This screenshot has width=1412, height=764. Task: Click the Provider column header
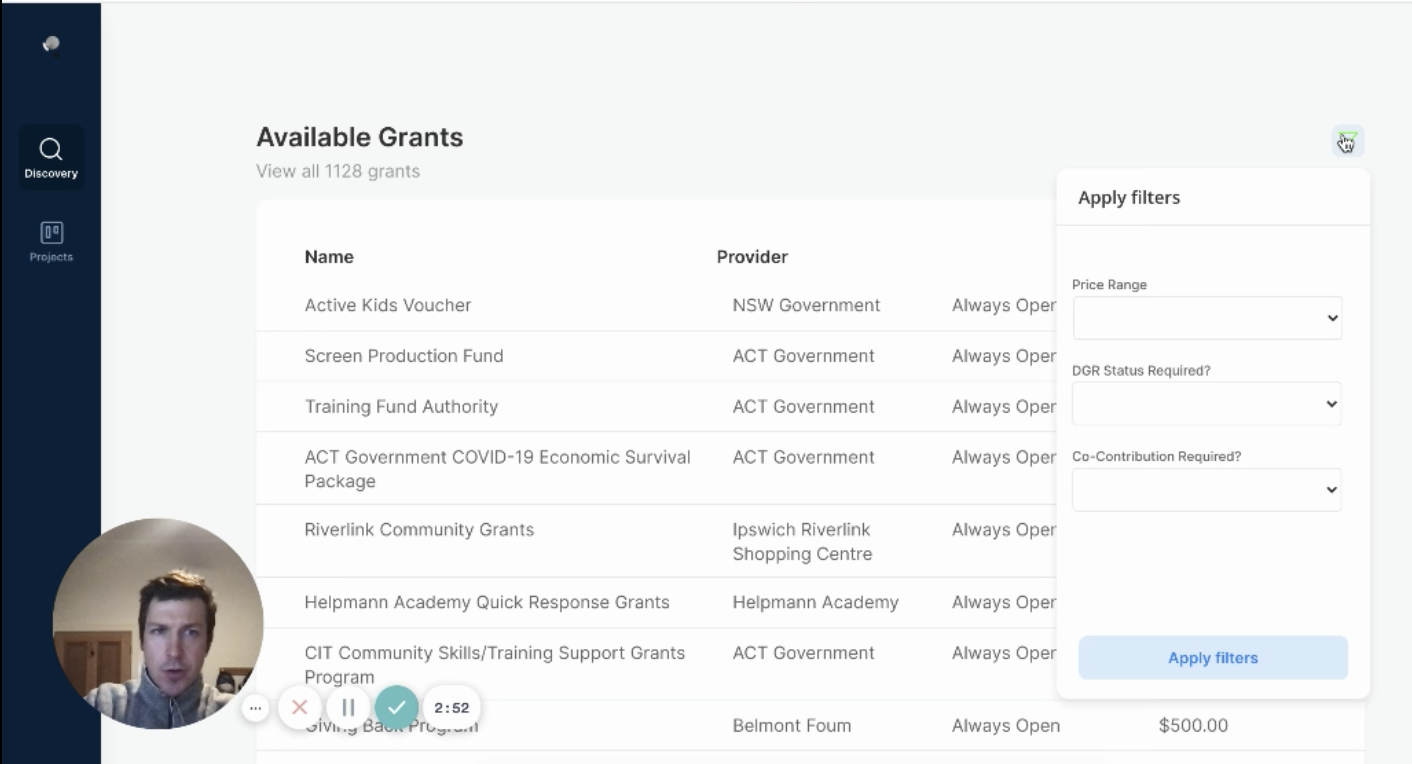pos(752,257)
